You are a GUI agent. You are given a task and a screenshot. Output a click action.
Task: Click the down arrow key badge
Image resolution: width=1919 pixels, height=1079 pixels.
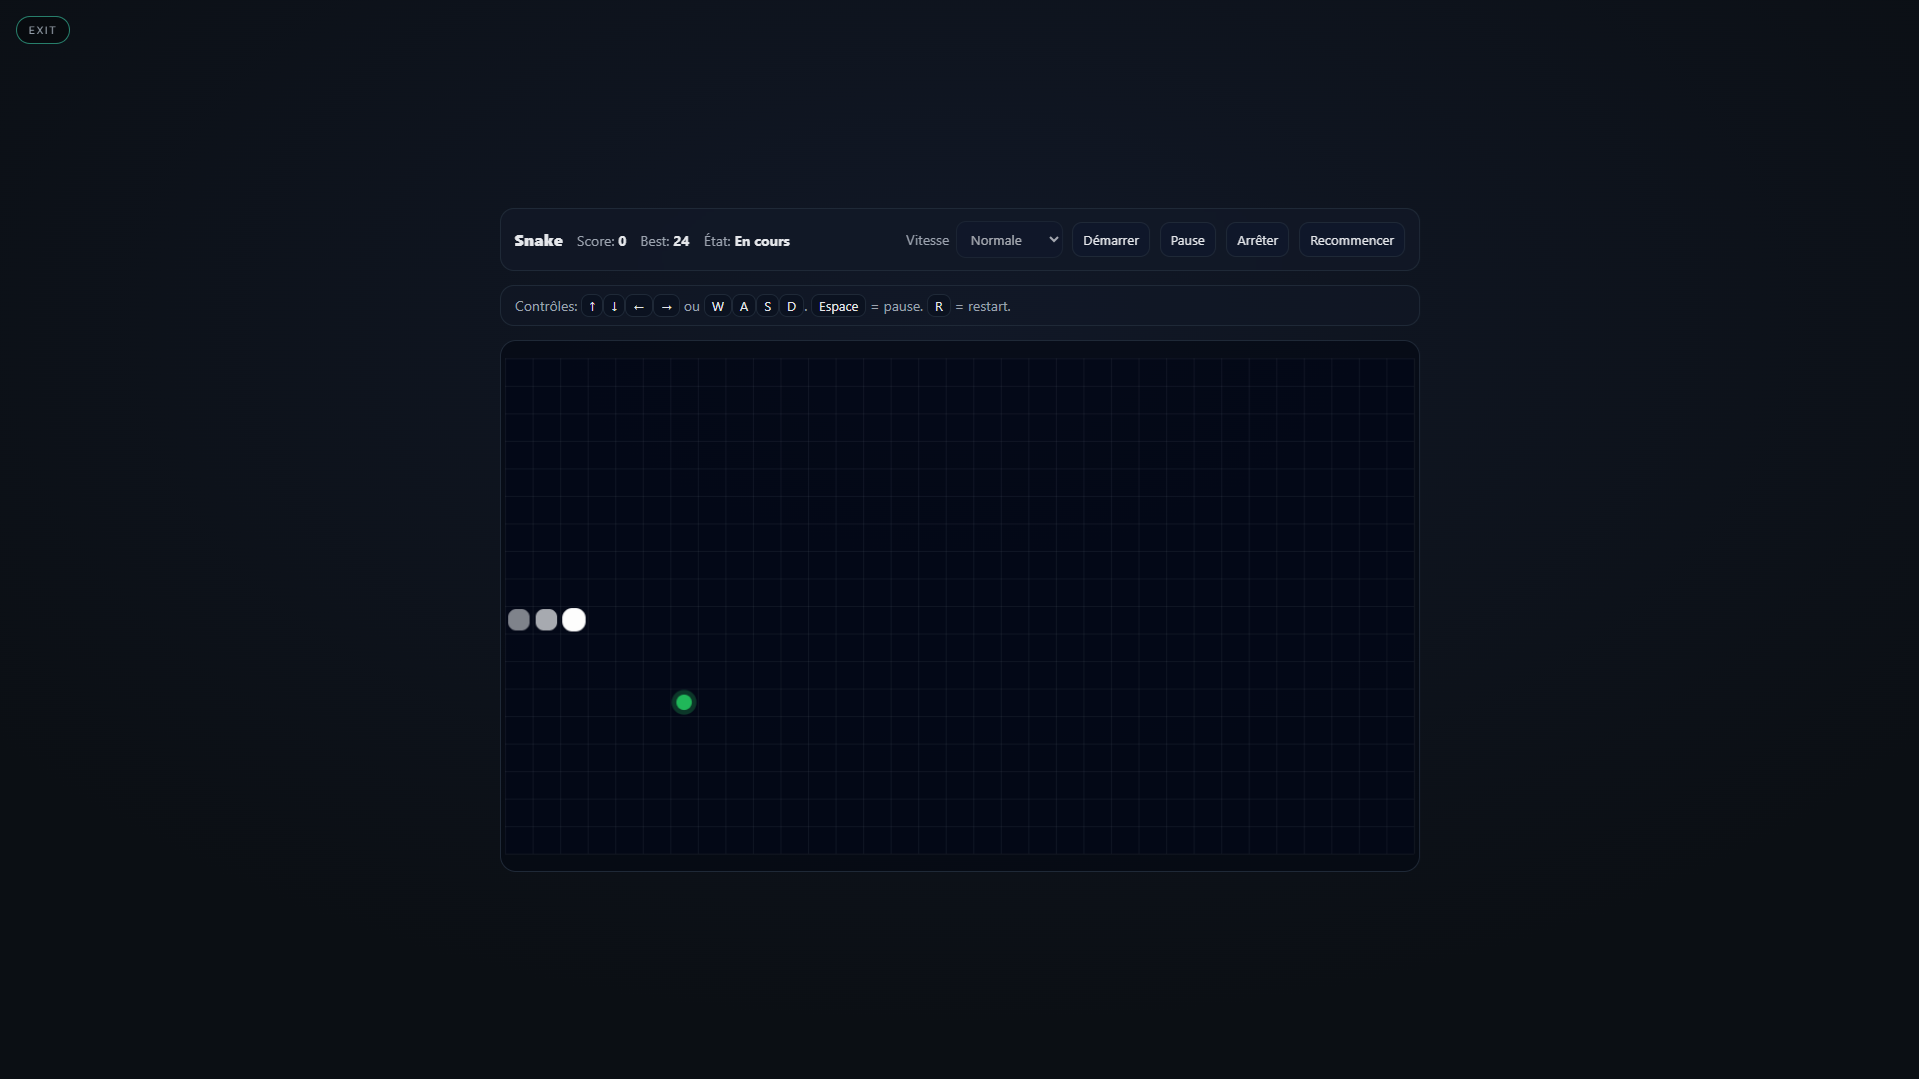[x=614, y=306]
